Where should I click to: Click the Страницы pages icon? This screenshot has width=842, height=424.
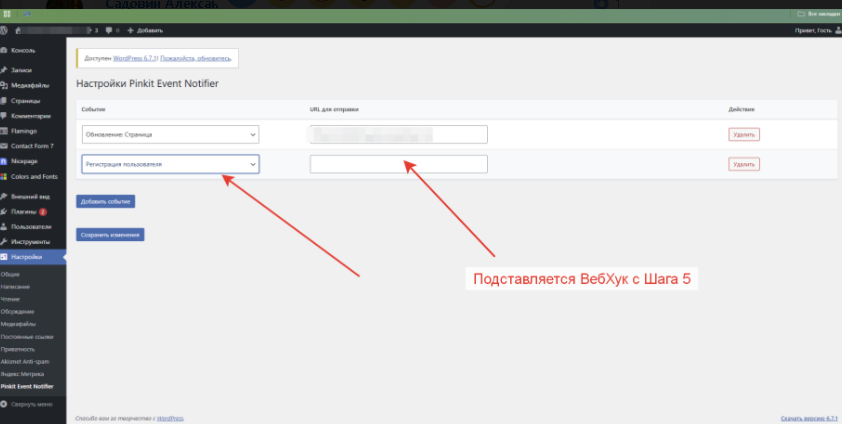[x=4, y=101]
